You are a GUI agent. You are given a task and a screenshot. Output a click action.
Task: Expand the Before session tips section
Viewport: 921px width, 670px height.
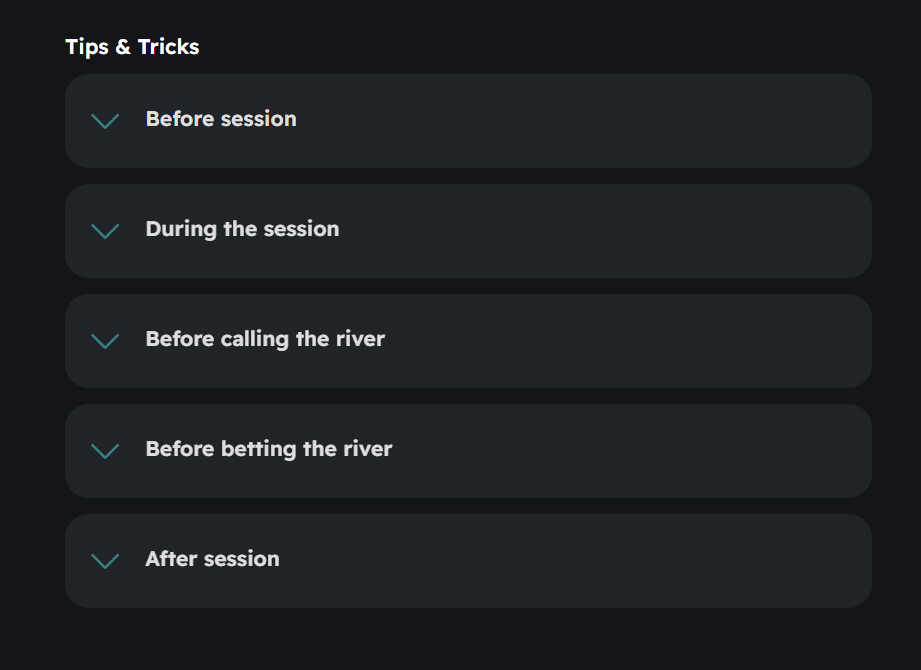point(468,121)
